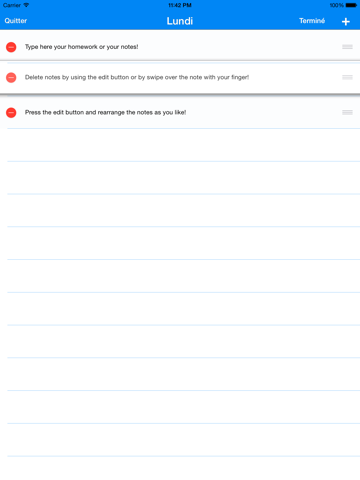Select the 'Delete notes by using the edit button' text
This screenshot has width=360, height=480.
77,77
